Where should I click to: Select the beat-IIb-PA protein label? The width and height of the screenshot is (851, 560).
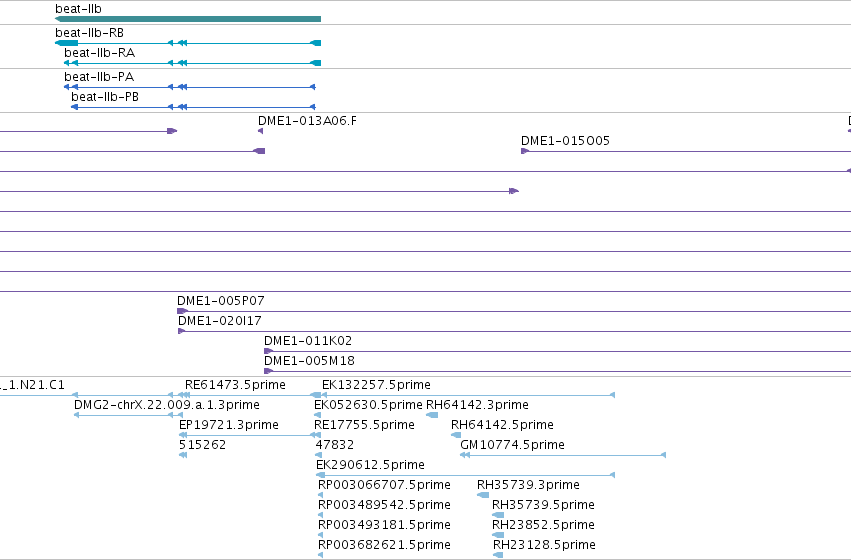pos(99,77)
